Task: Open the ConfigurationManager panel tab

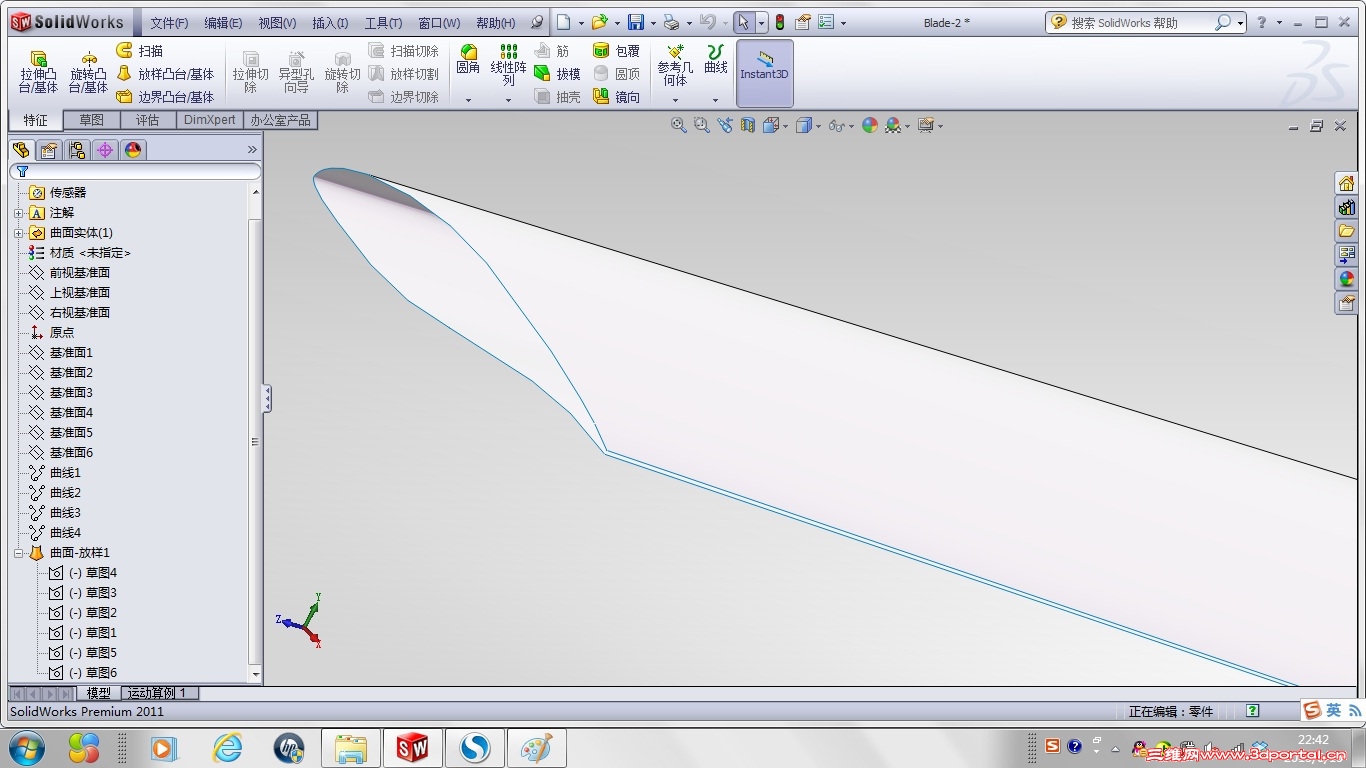Action: [x=76, y=150]
